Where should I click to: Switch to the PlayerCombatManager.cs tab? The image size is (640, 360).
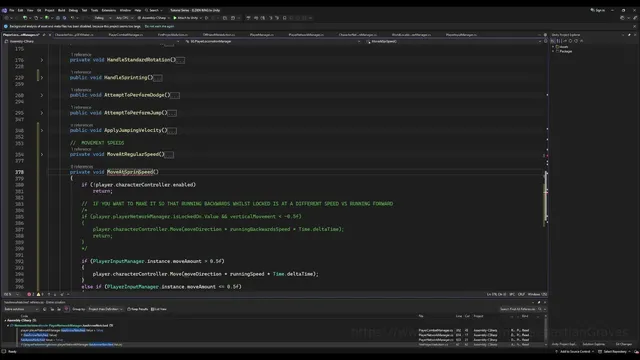pyautogui.click(x=125, y=35)
